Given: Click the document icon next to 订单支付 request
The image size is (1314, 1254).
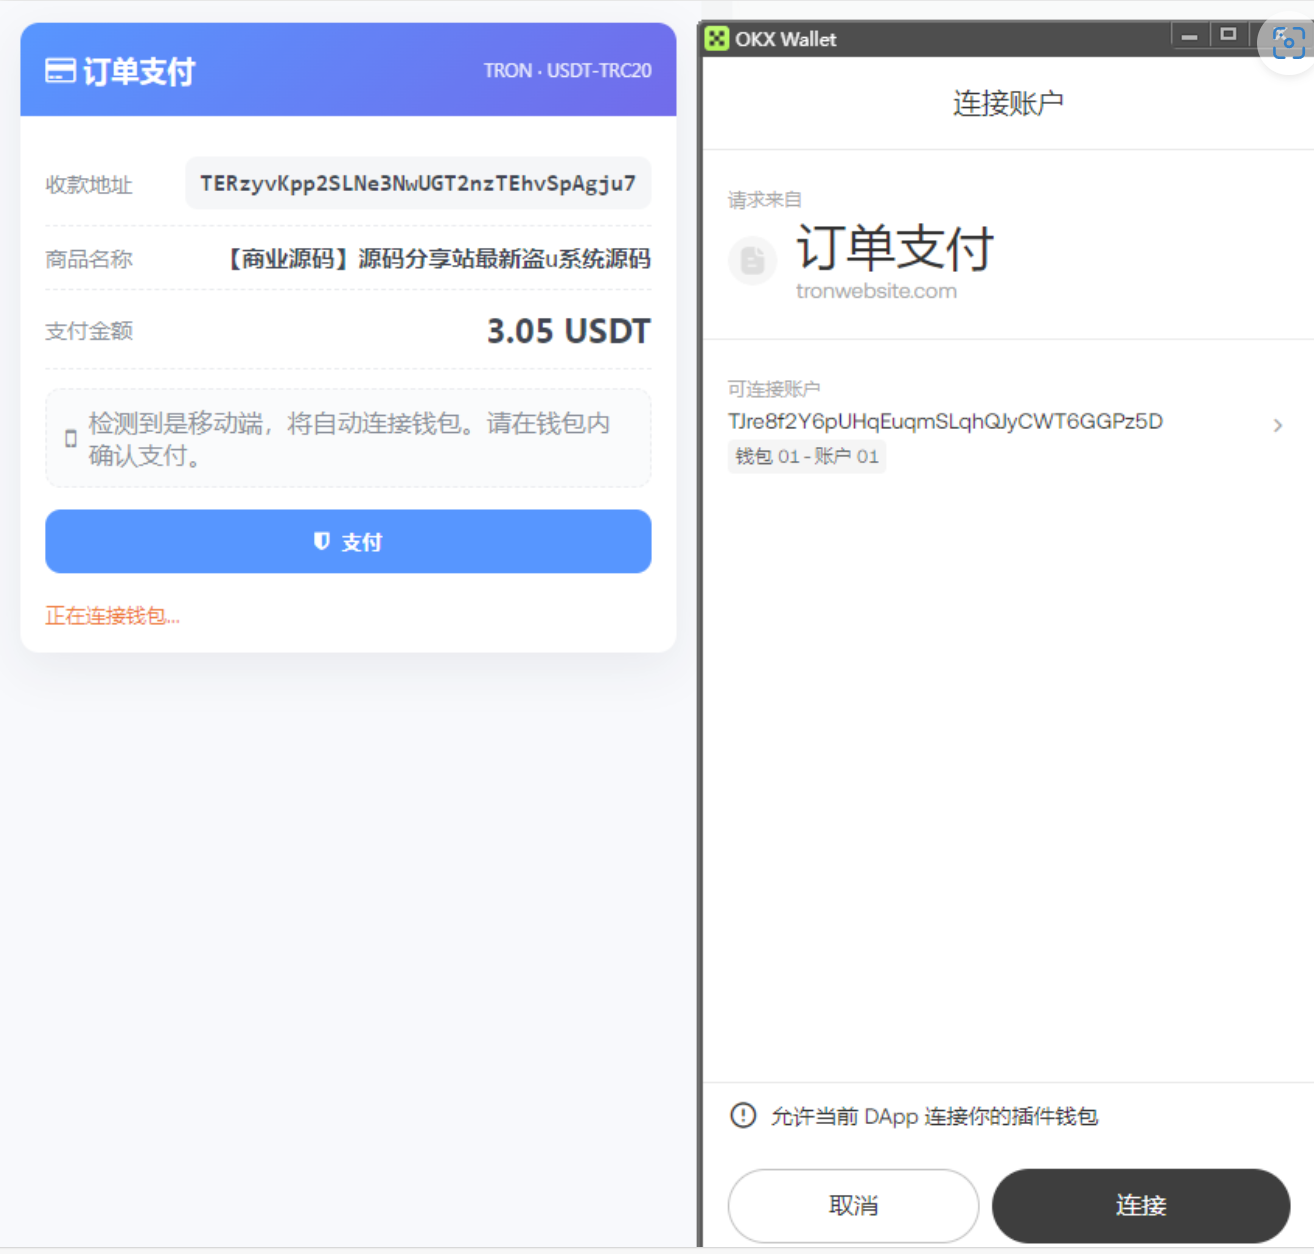Looking at the screenshot, I should 753,261.
